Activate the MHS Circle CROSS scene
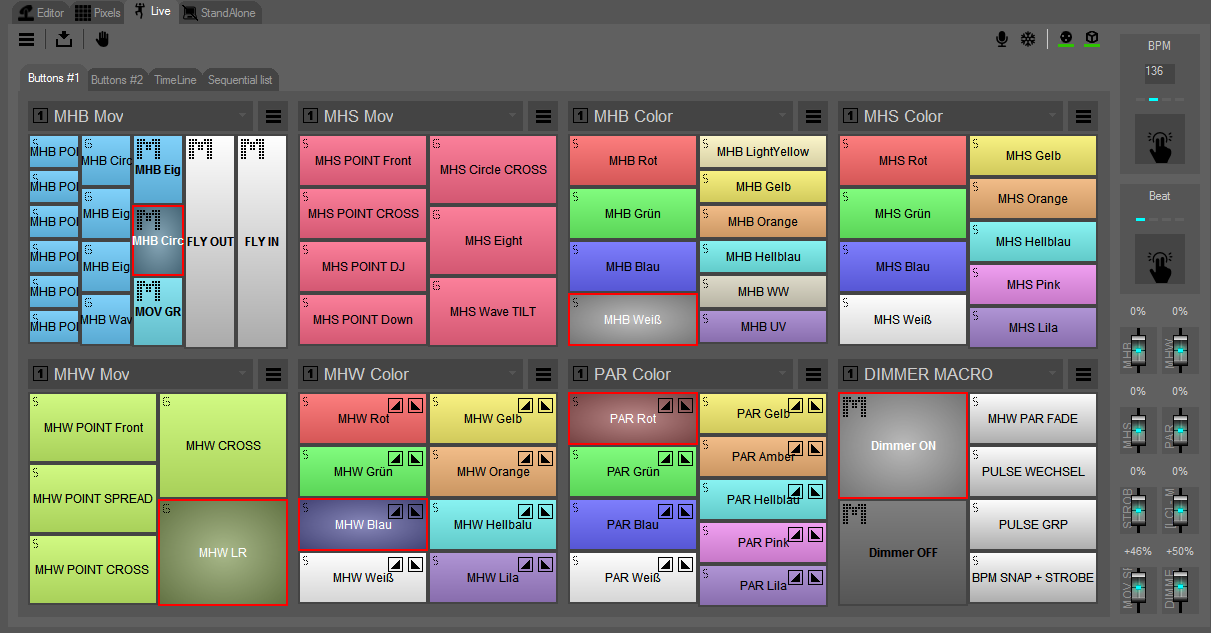Image resolution: width=1211 pixels, height=633 pixels. click(x=493, y=169)
